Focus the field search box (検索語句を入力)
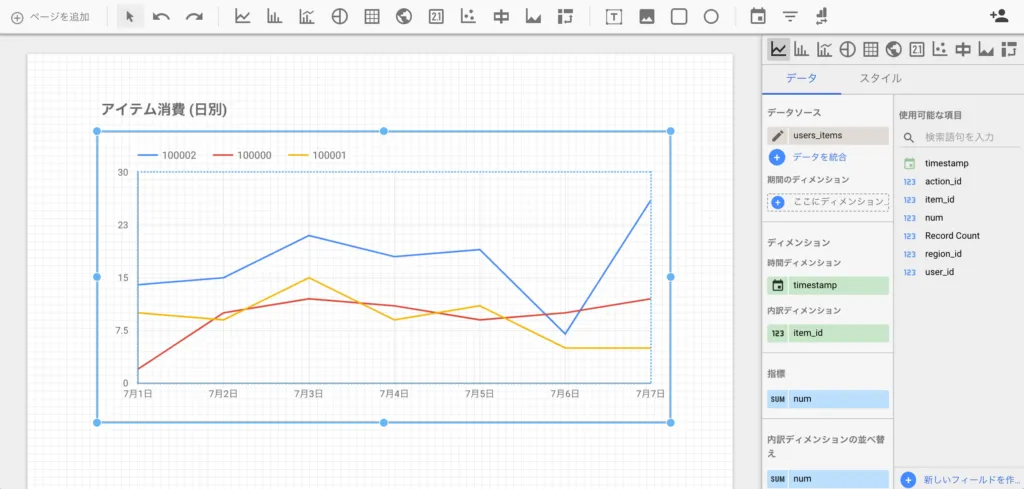Image resolution: width=1024 pixels, height=489 pixels. point(960,137)
